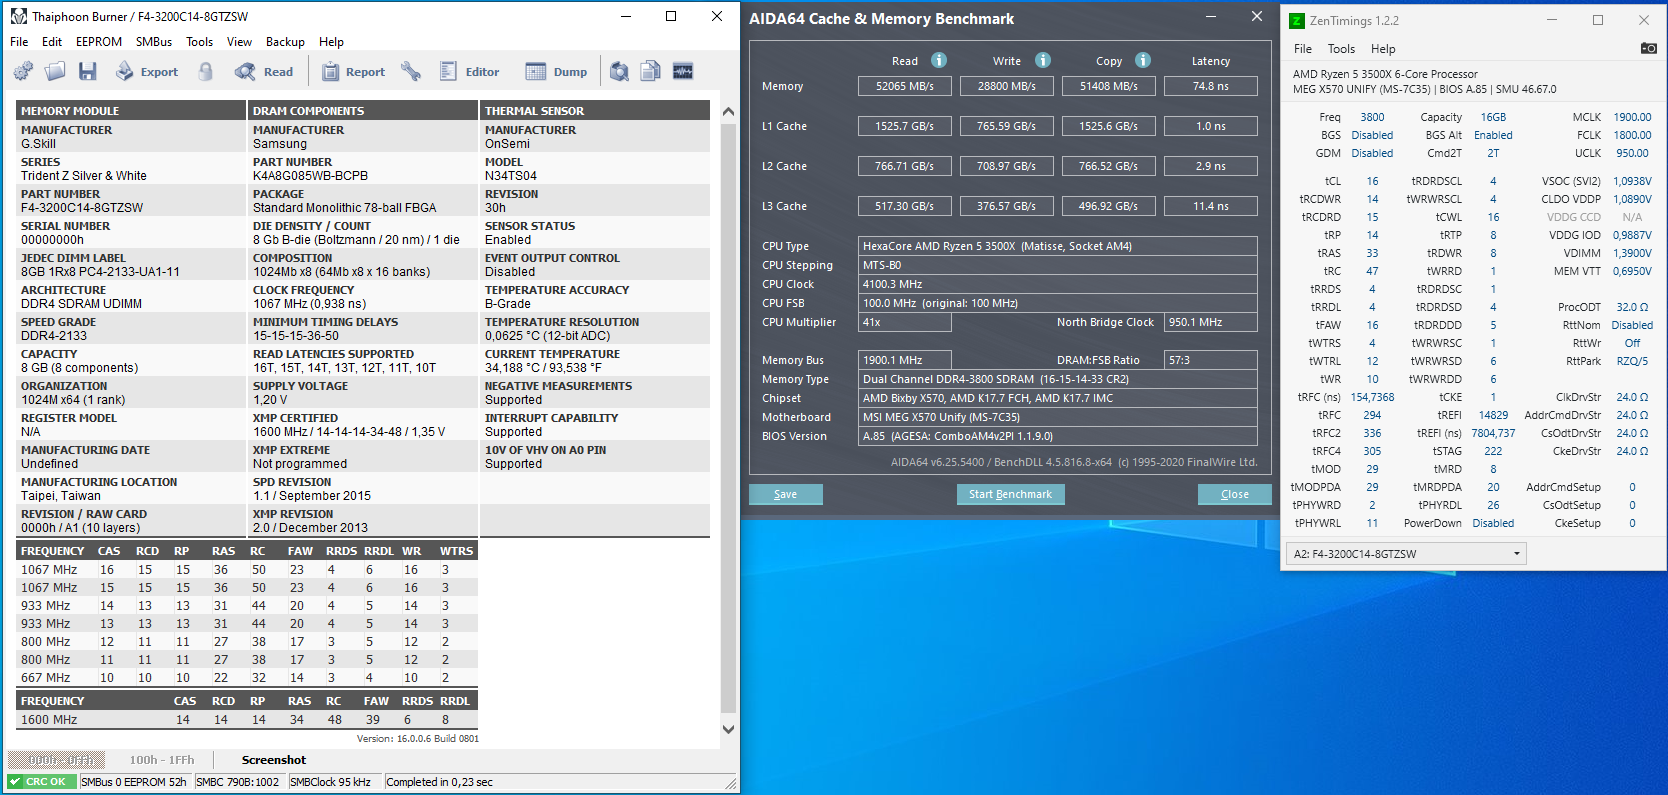
Task: Click the Write benchmark info icon
Action: pyautogui.click(x=1043, y=60)
